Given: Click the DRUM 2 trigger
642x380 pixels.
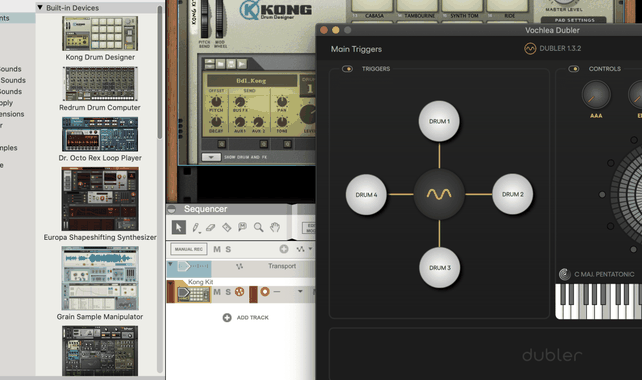Looking at the screenshot, I should pyautogui.click(x=513, y=194).
